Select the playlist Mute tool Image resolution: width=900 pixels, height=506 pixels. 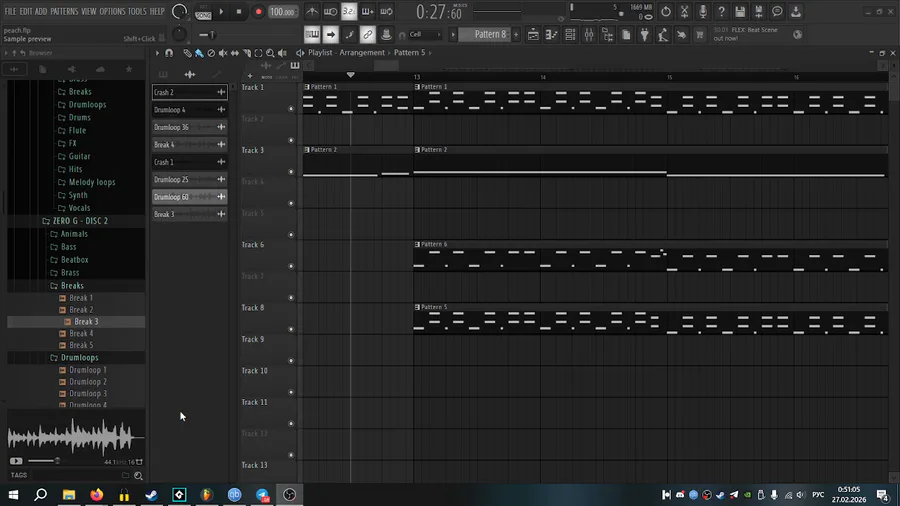coord(223,53)
